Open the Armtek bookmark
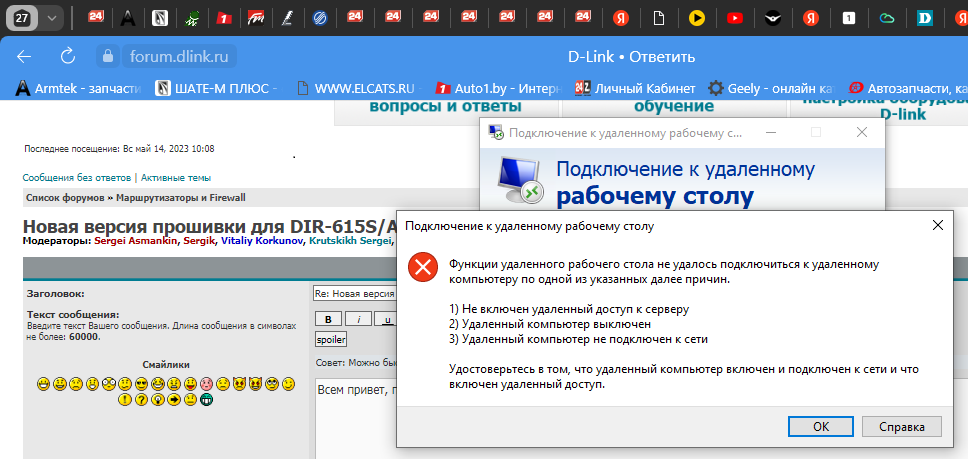This screenshot has width=968, height=459. [x=78, y=88]
